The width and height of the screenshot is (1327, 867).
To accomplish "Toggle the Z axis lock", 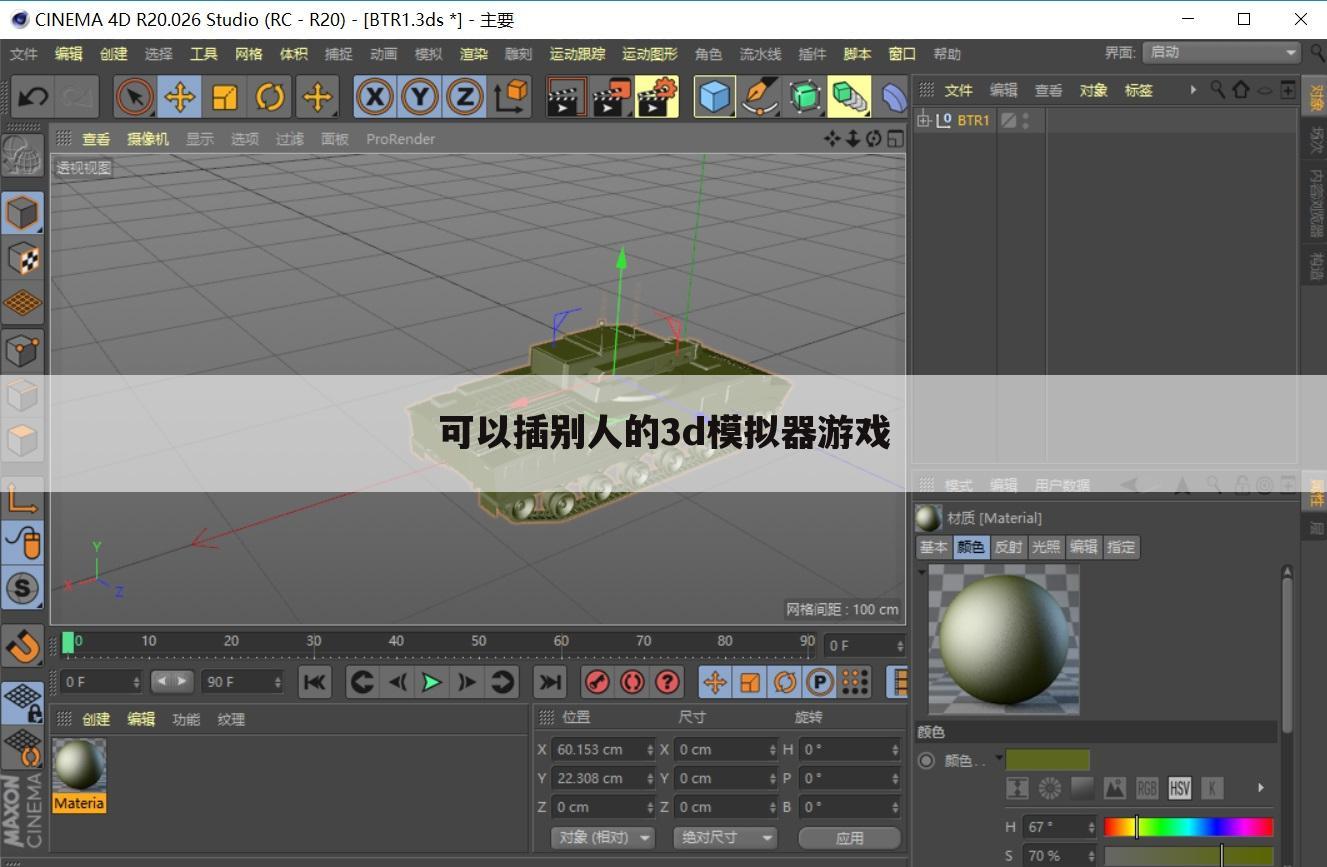I will click(x=465, y=97).
